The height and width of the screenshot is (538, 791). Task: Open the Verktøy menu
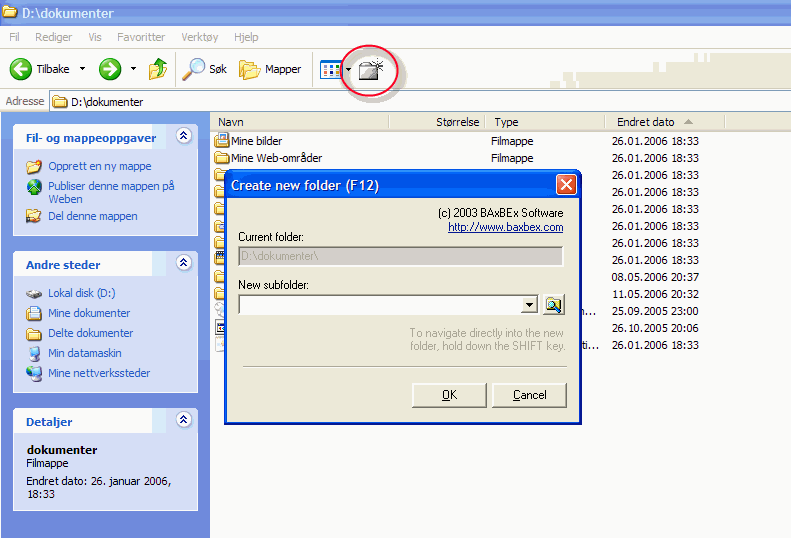click(x=200, y=37)
